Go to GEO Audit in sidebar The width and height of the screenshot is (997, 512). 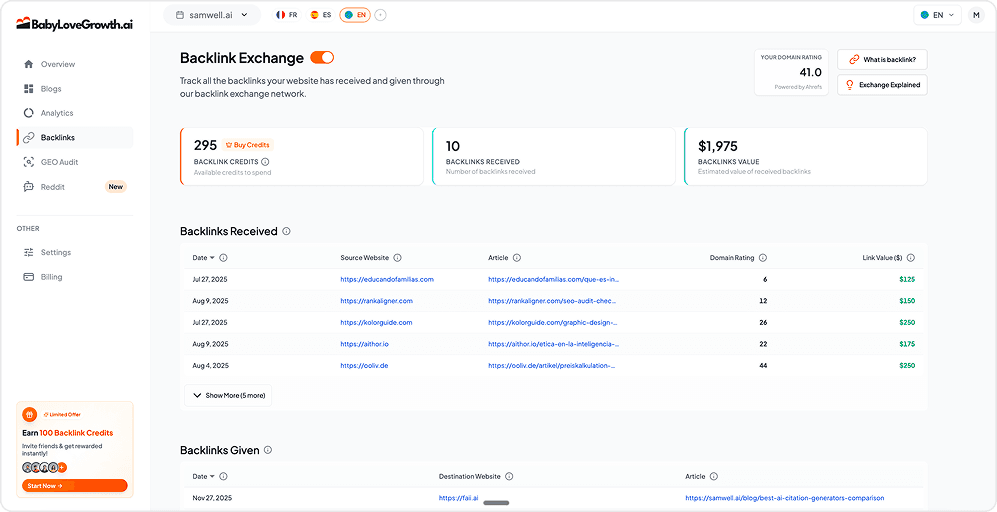coord(59,162)
